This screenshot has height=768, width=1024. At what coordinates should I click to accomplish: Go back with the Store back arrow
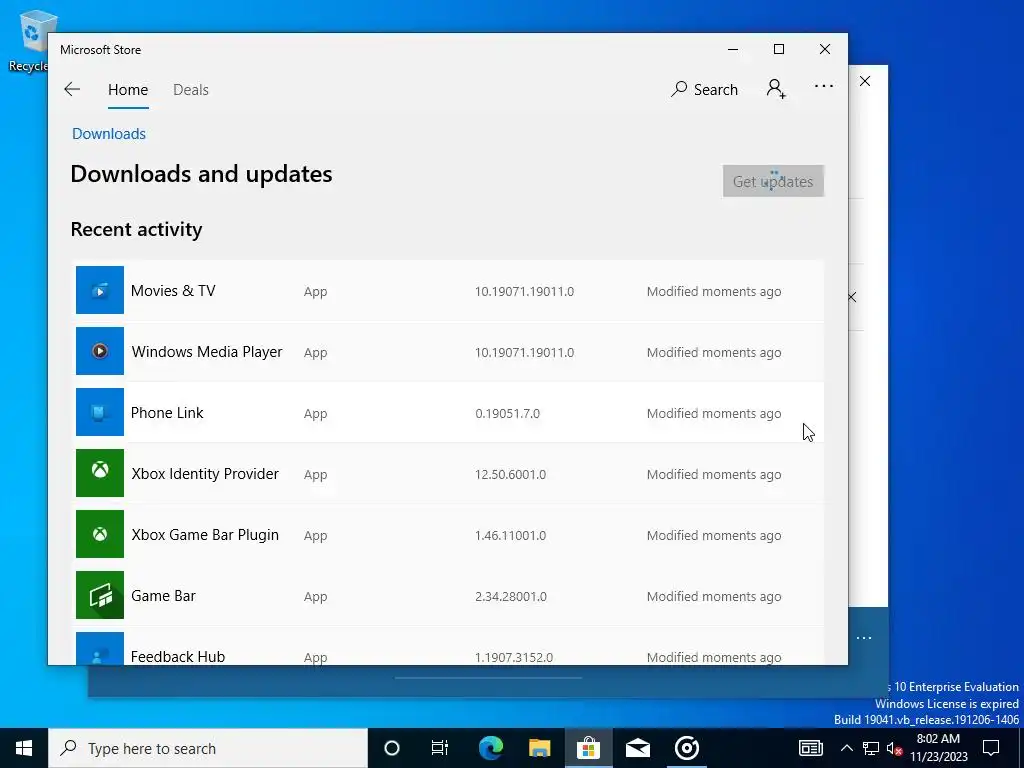point(72,89)
